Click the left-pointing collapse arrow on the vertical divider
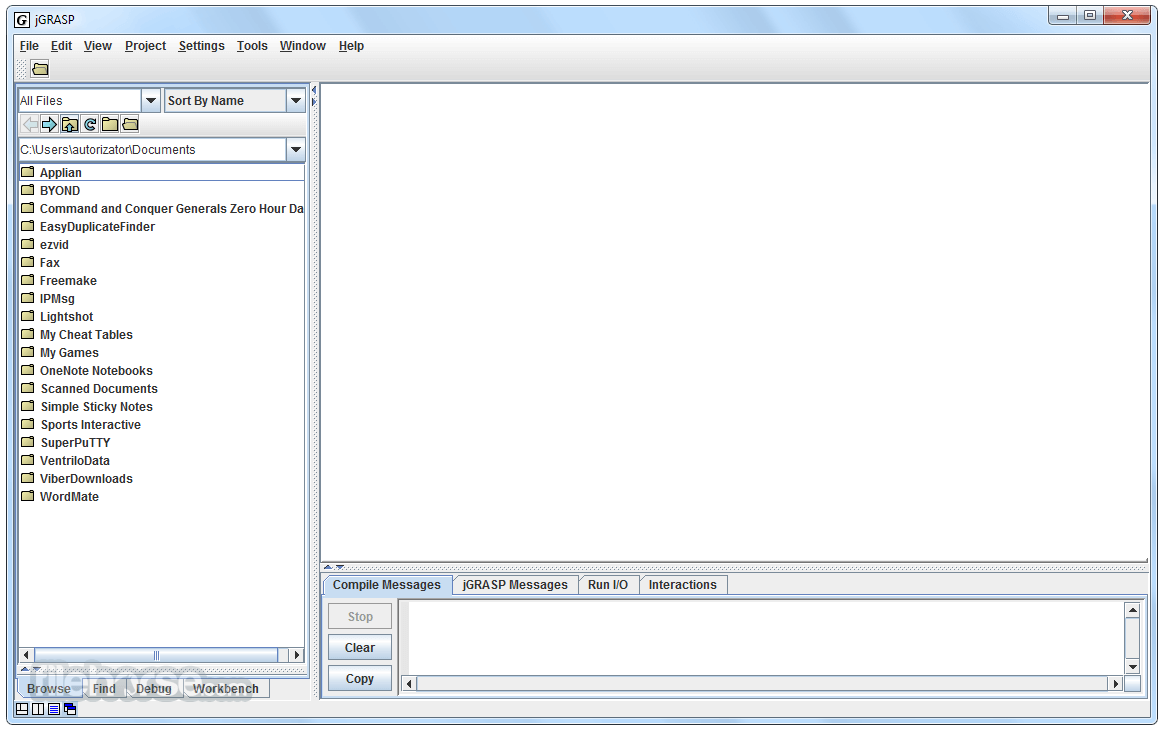 314,91
